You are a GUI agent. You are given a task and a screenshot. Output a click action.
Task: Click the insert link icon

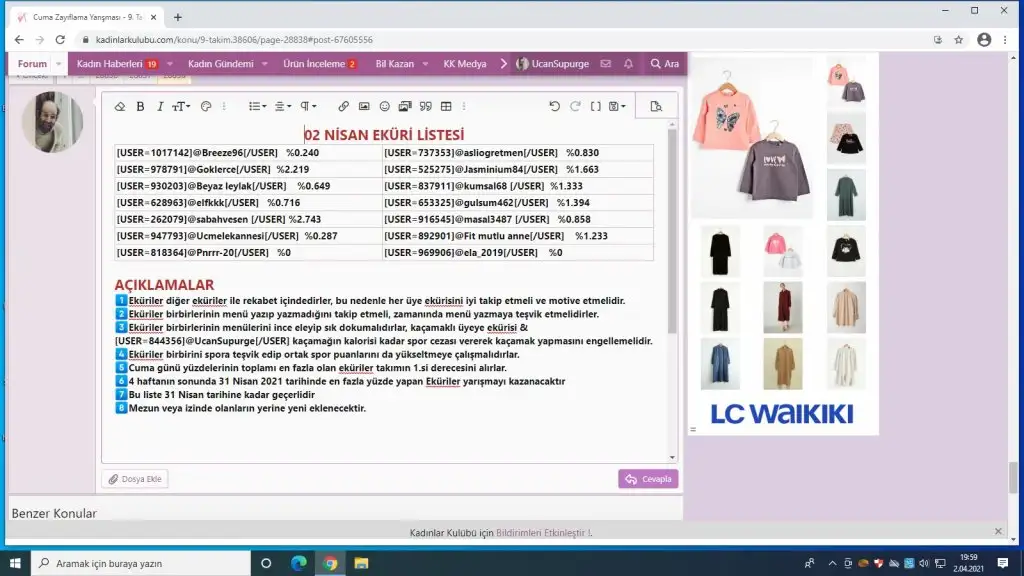tap(343, 106)
